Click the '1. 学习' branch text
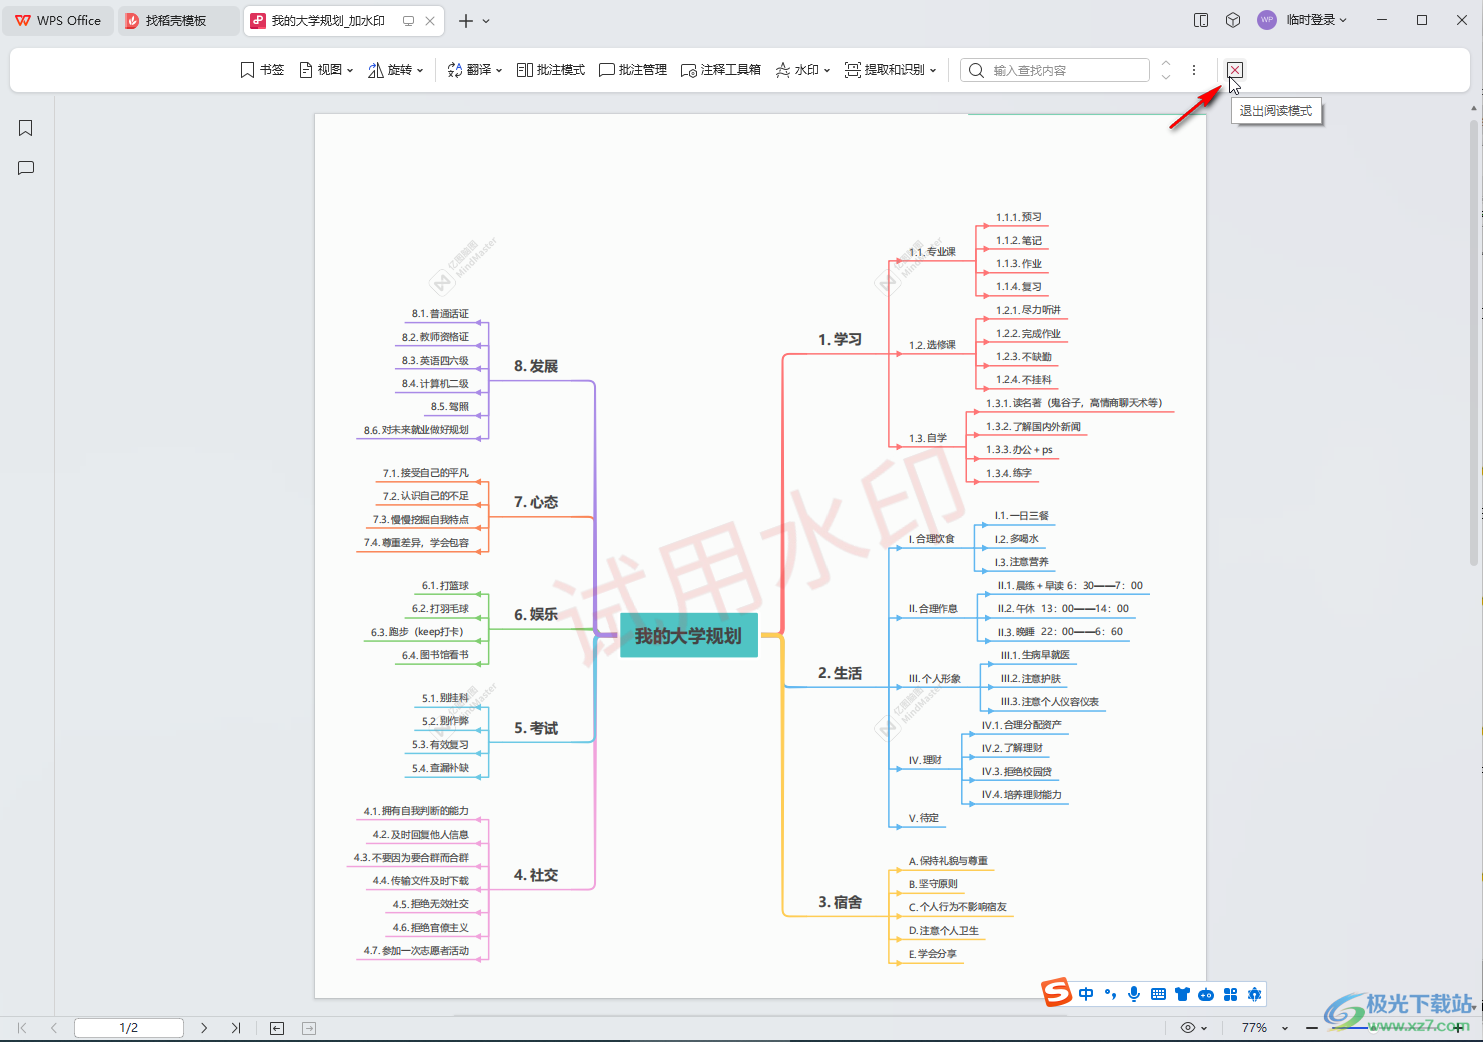This screenshot has height=1042, width=1483. pos(840,339)
